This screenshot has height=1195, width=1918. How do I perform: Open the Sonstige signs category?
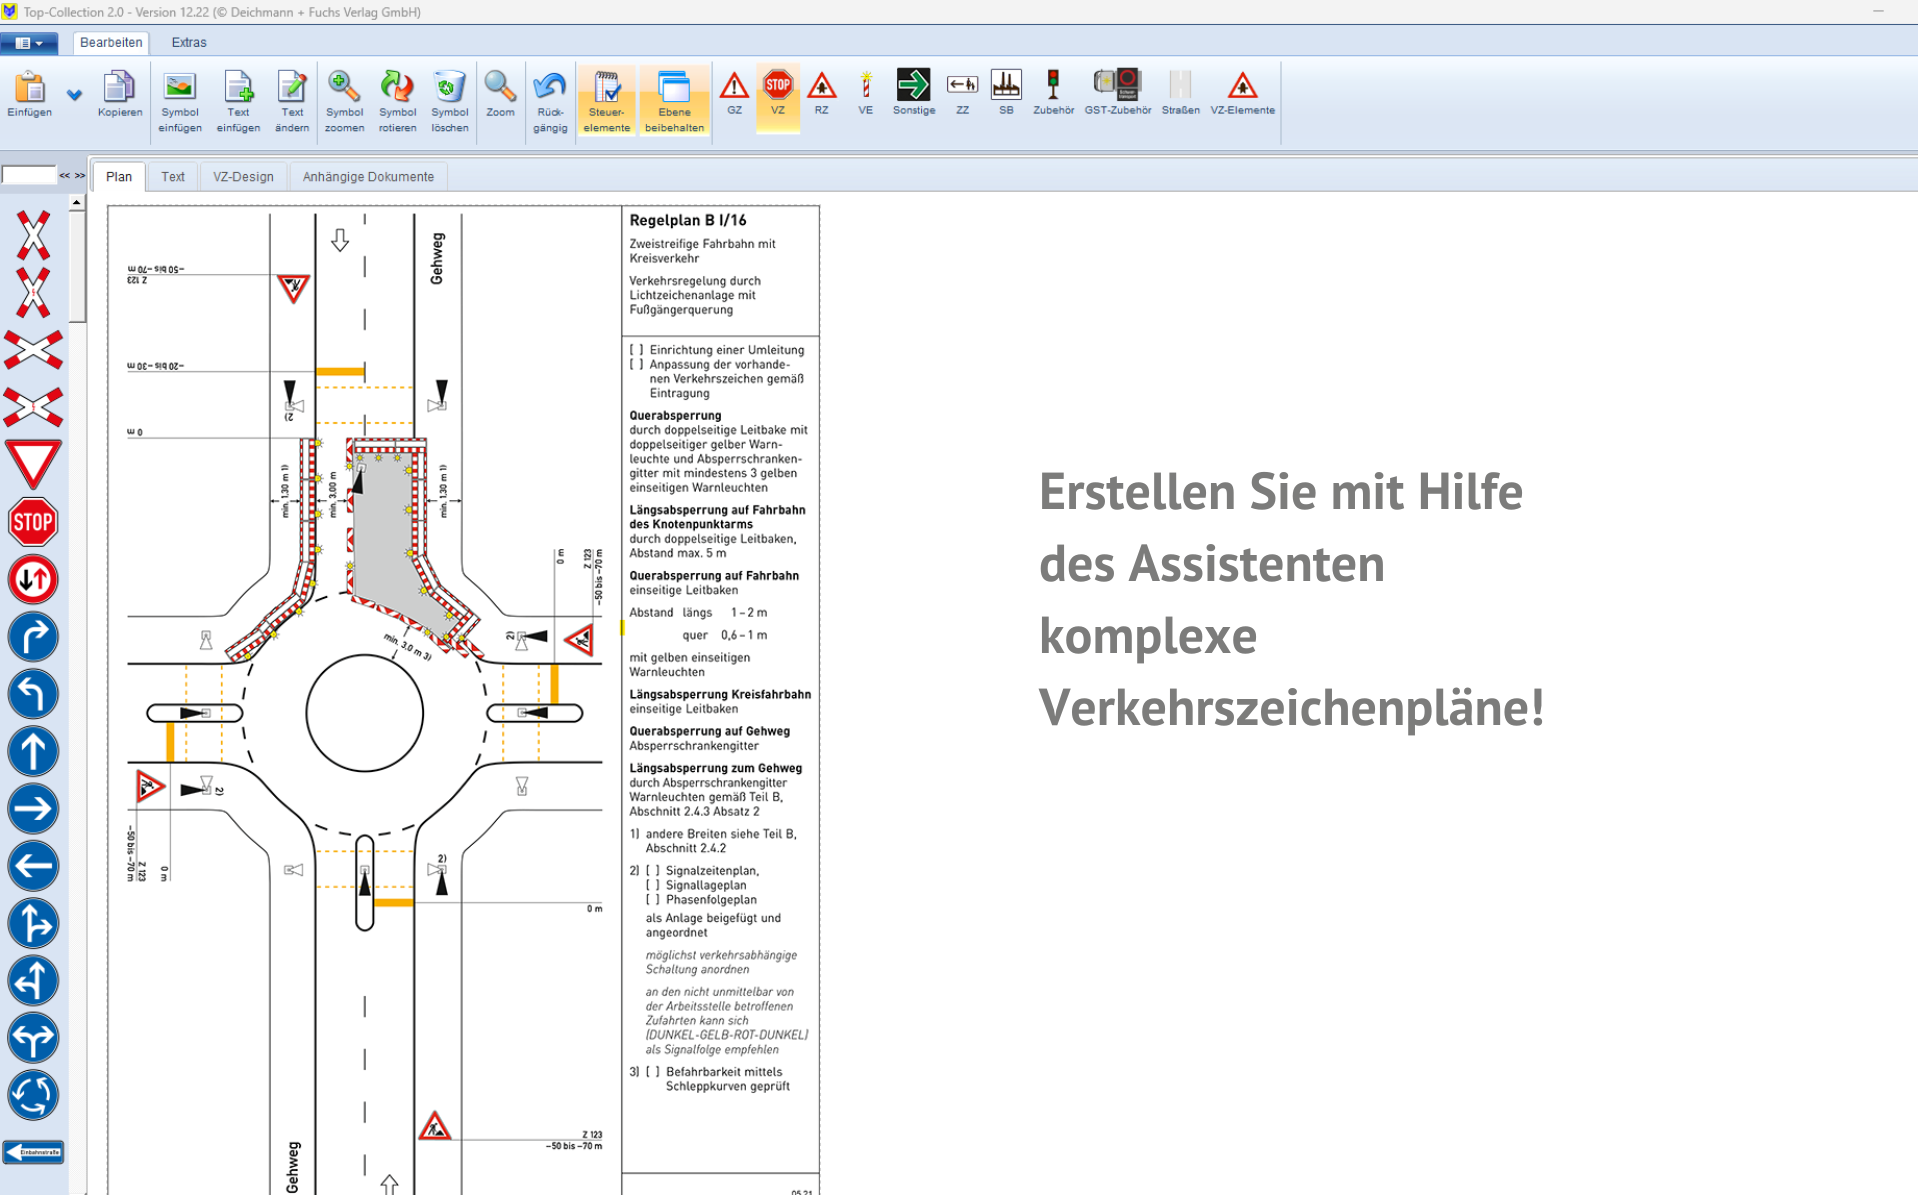click(x=913, y=93)
